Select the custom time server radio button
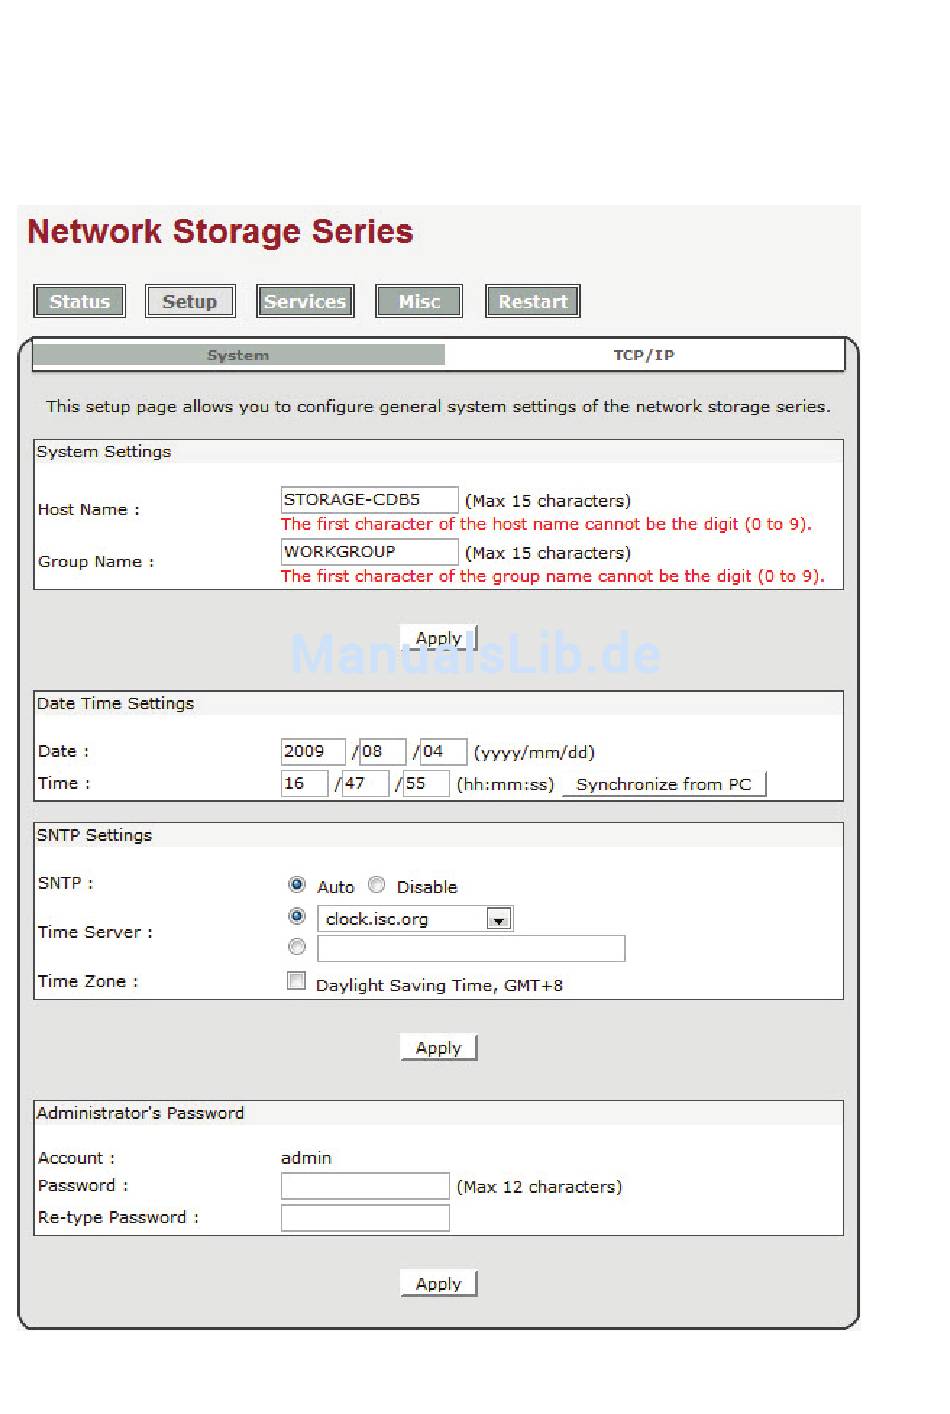Screen dimensions: 950x1414 296,946
